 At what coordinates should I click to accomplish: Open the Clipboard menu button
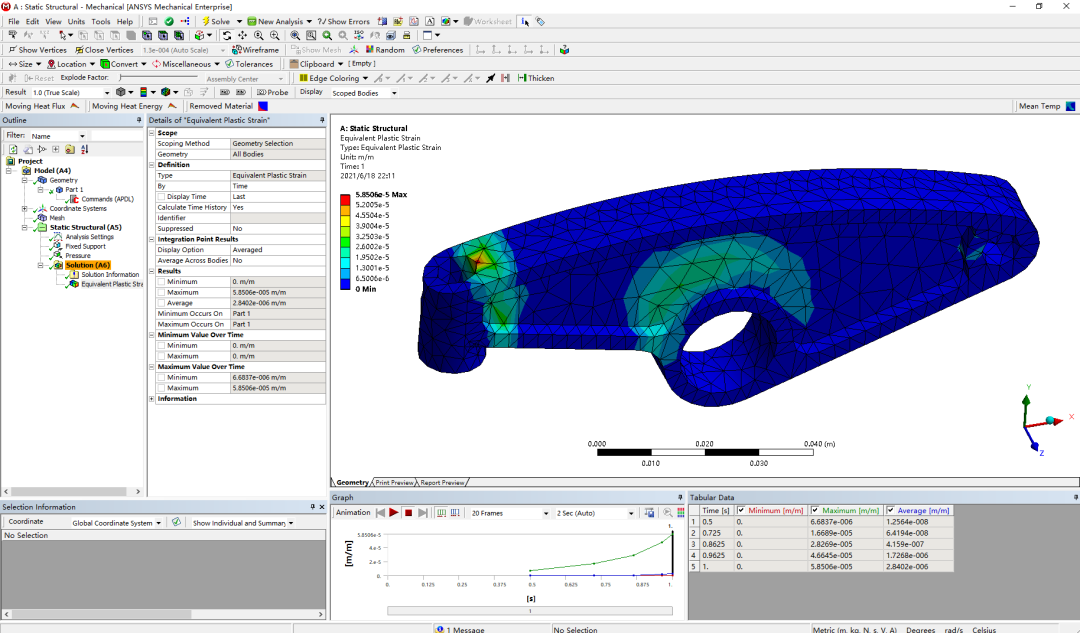316,64
